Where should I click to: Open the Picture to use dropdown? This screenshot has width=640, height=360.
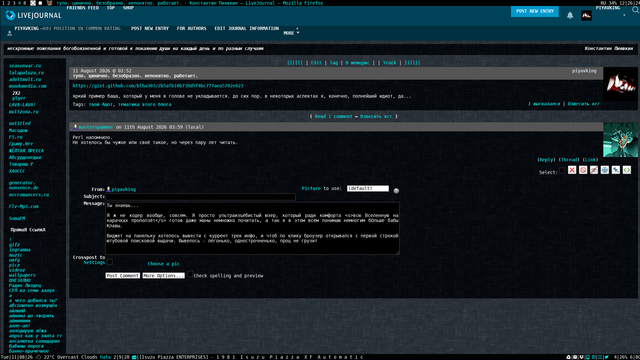[368, 189]
